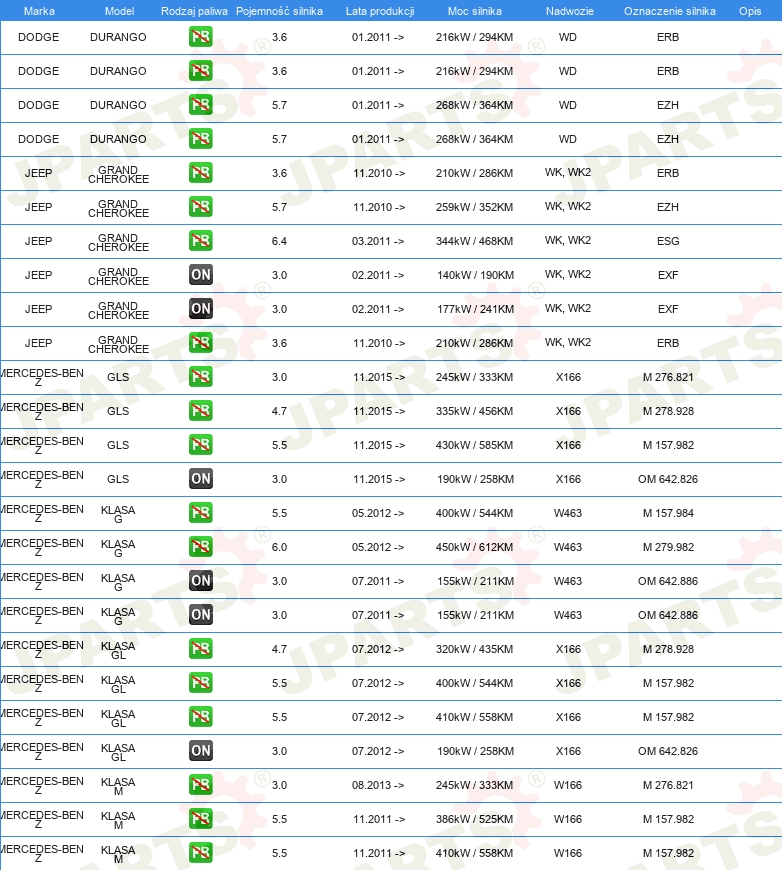The height and width of the screenshot is (870, 782).
Task: Click the Model column header
Action: (119, 11)
